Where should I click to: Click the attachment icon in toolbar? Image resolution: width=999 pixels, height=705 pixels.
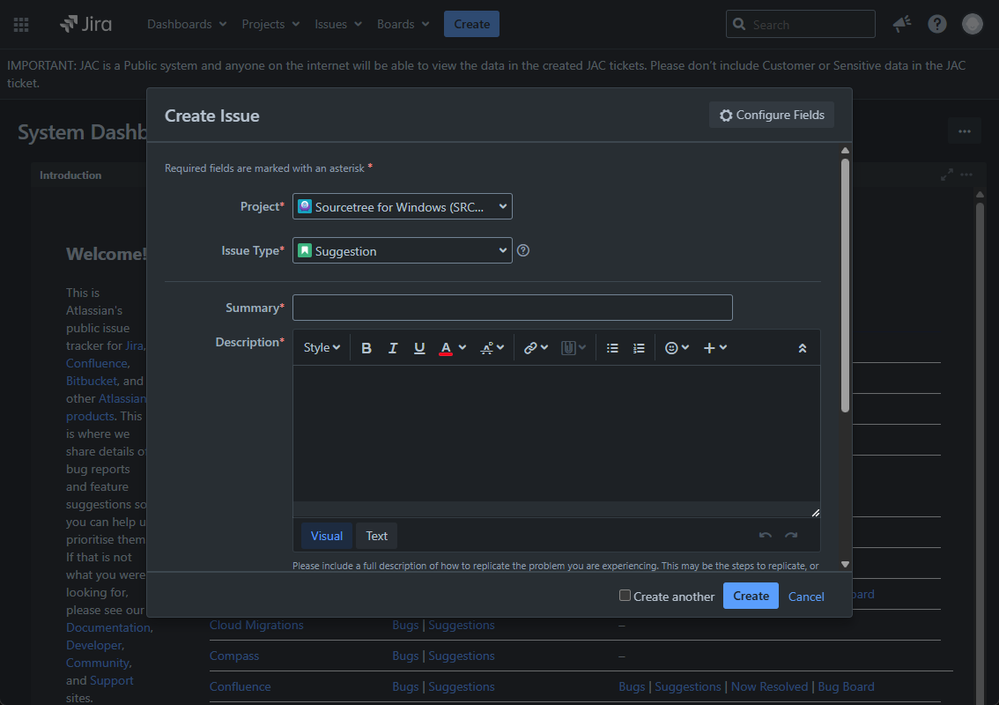coord(568,348)
